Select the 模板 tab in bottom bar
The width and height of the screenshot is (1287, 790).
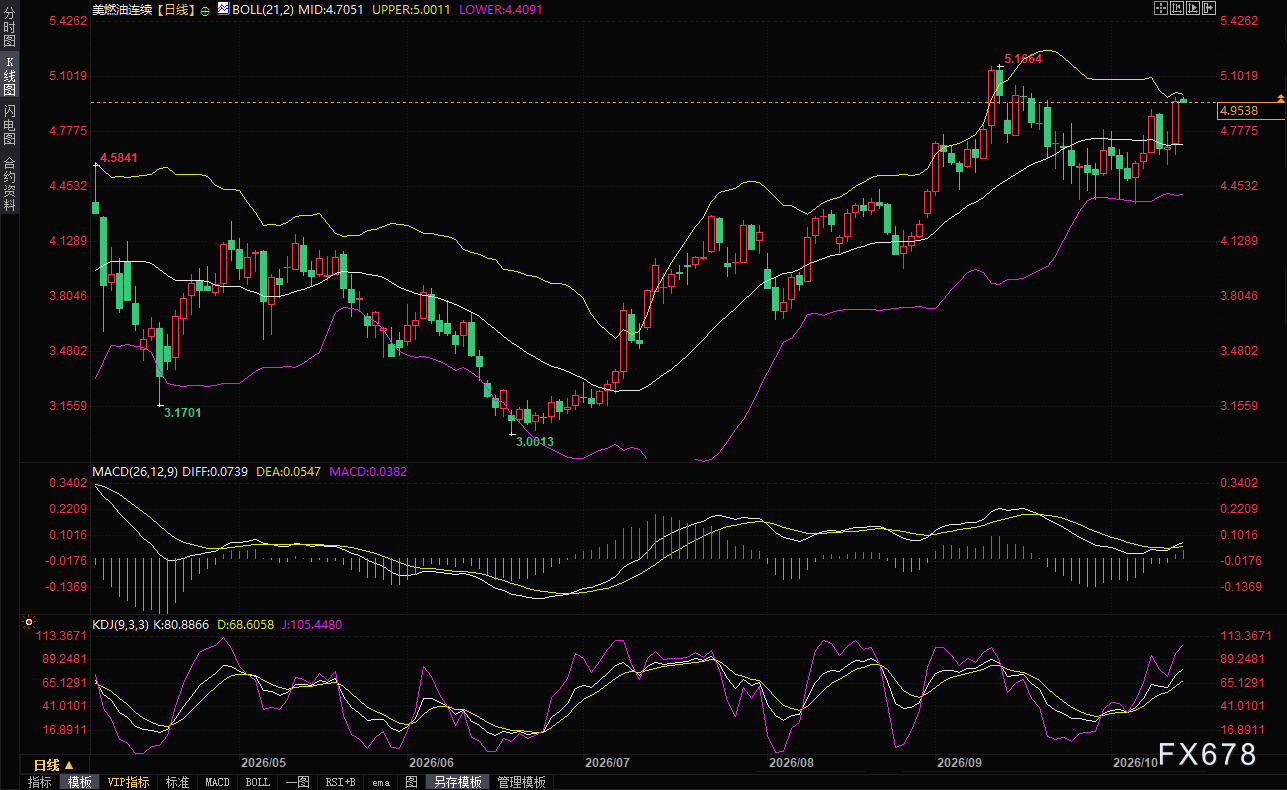[80, 782]
